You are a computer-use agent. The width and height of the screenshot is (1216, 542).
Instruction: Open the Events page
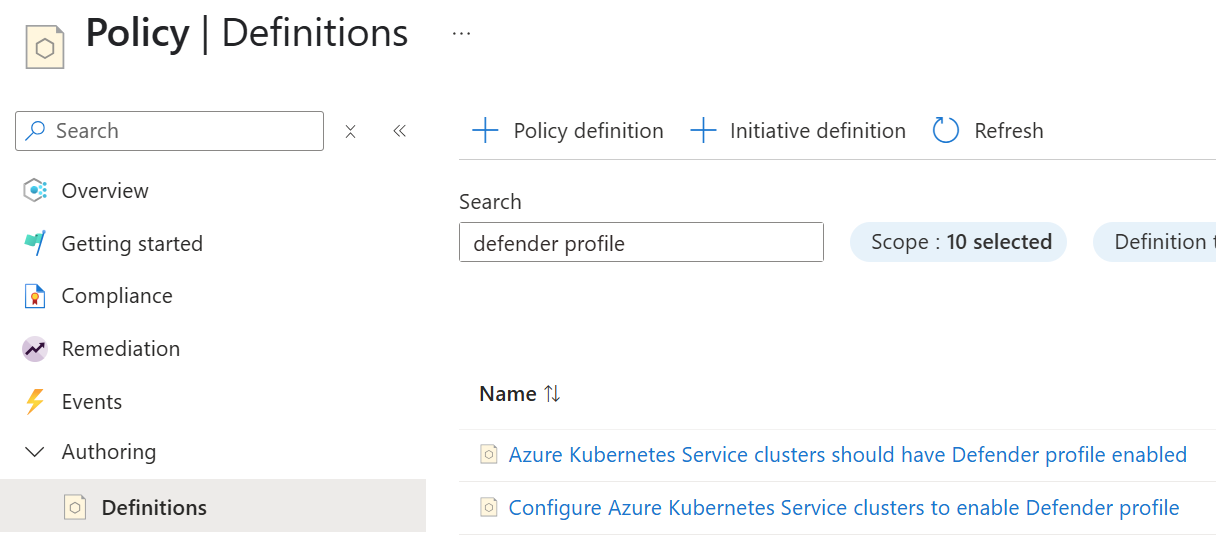pyautogui.click(x=92, y=402)
